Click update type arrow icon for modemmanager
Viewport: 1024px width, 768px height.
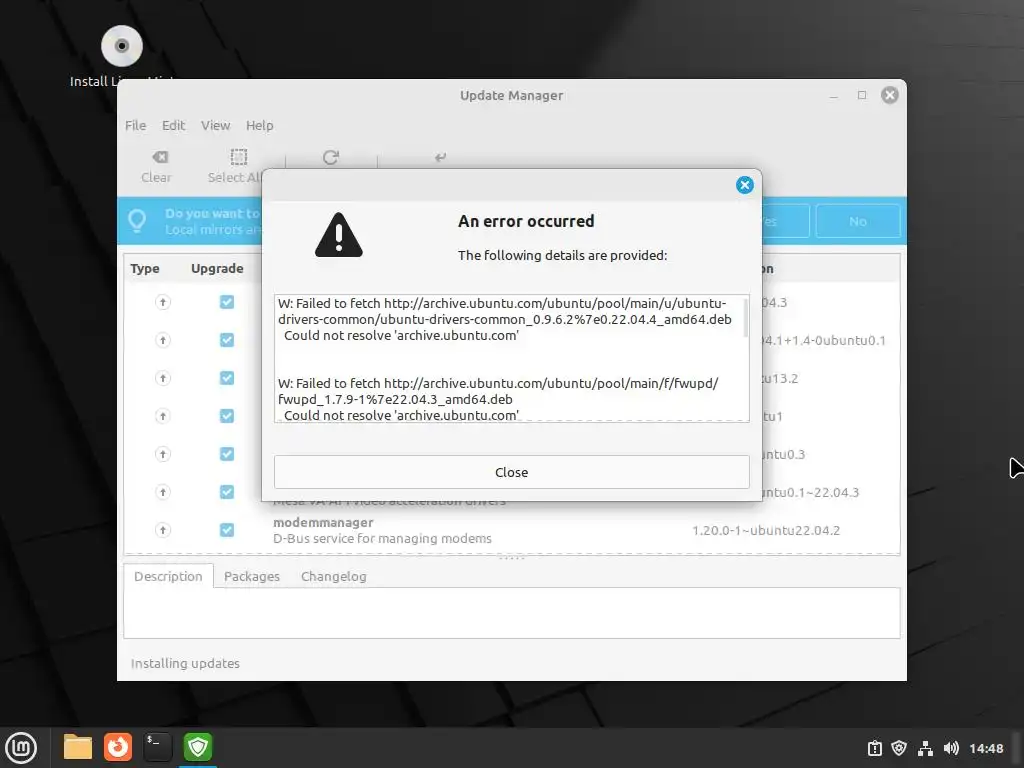pos(163,530)
